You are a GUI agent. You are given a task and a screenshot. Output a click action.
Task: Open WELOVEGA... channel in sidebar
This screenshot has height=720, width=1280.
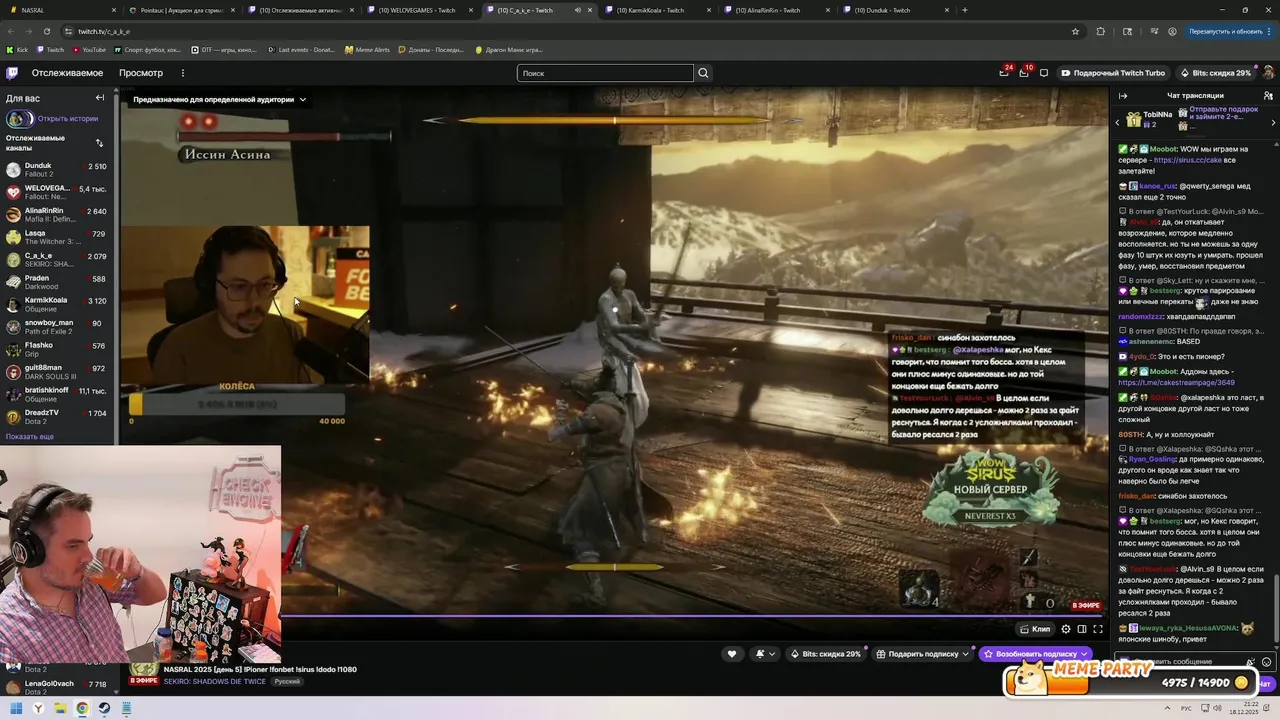click(x=58, y=192)
